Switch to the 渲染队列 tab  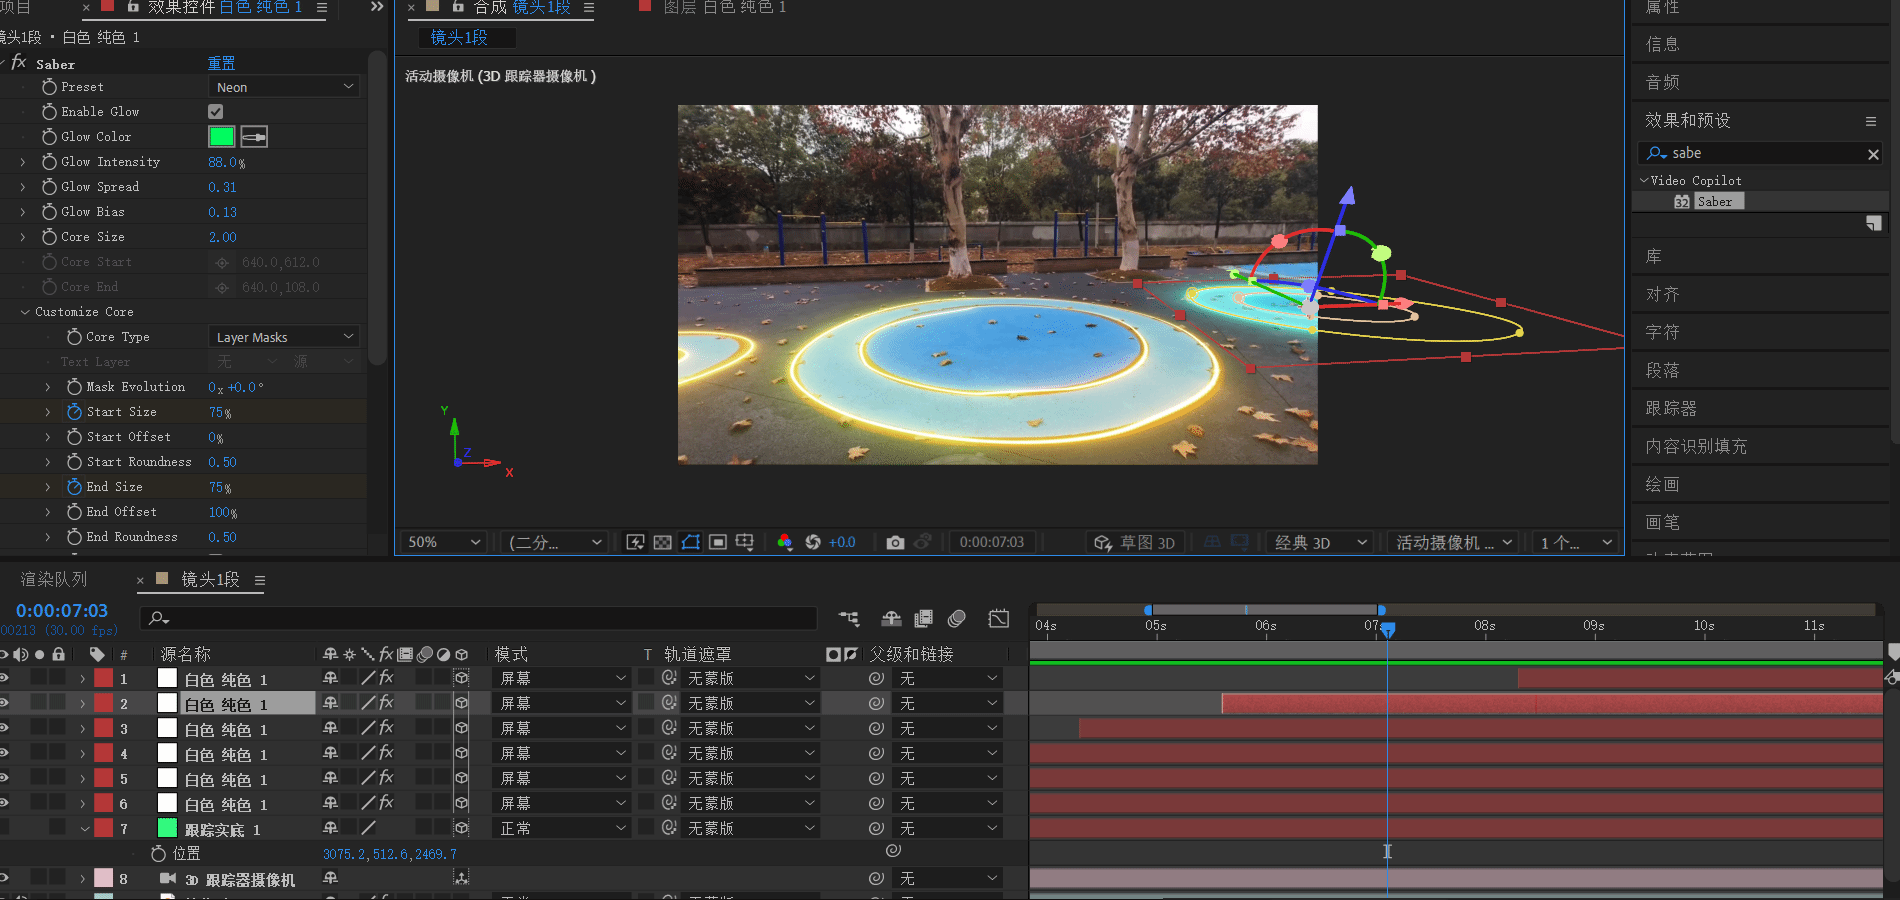click(x=54, y=580)
